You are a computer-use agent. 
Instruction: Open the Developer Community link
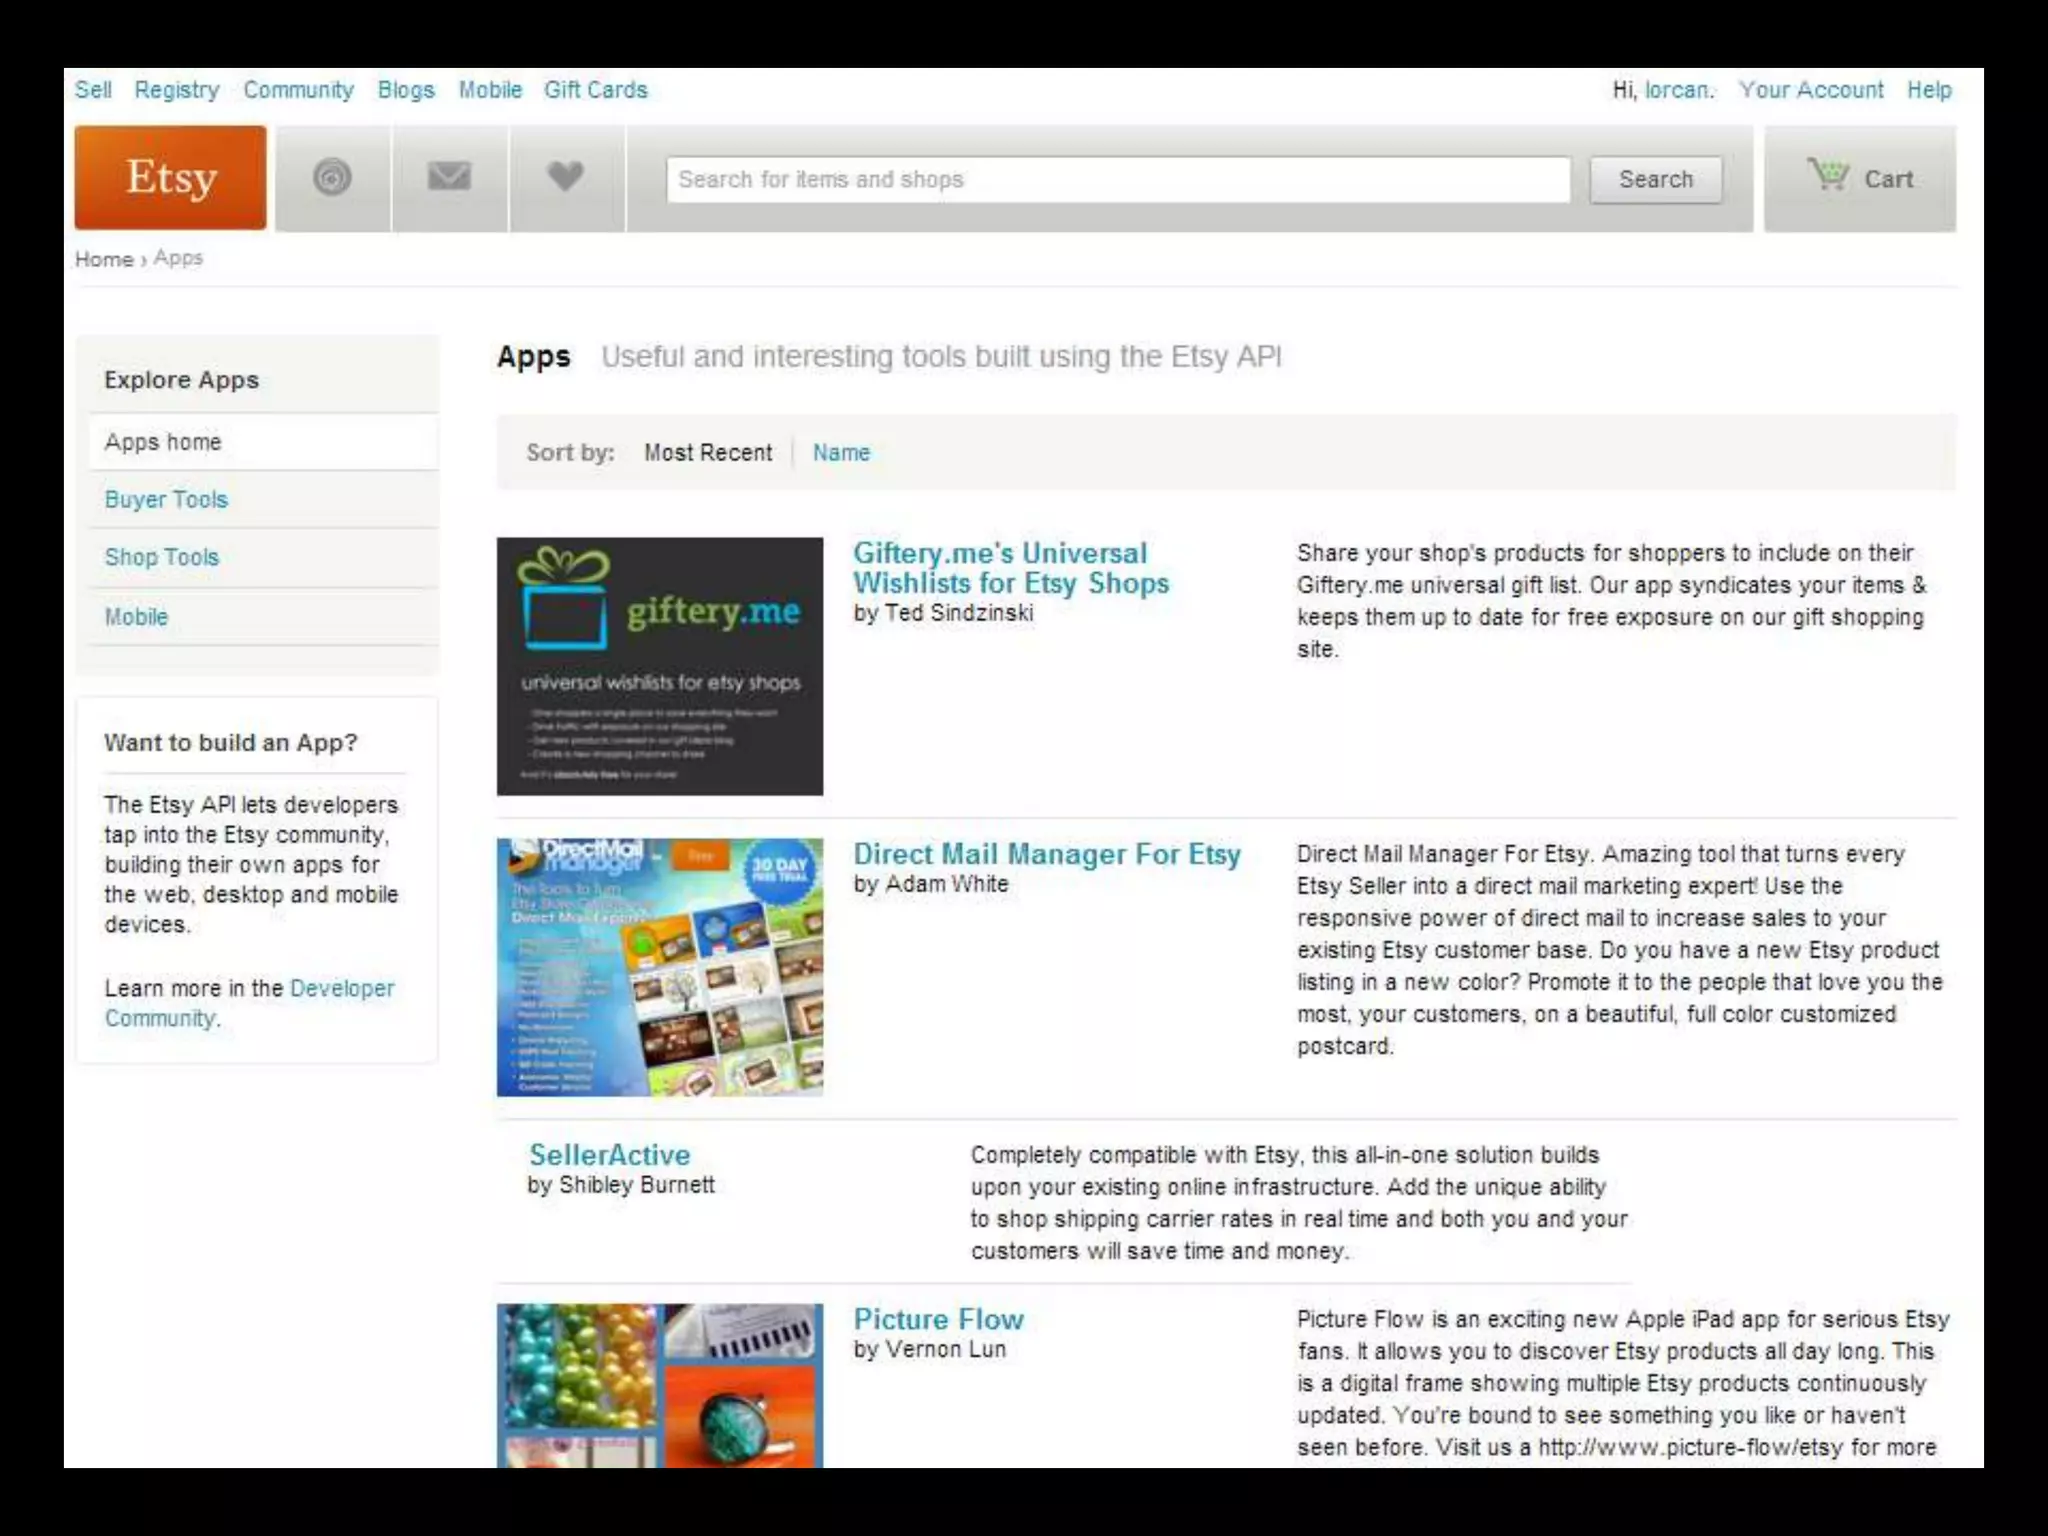tap(341, 989)
